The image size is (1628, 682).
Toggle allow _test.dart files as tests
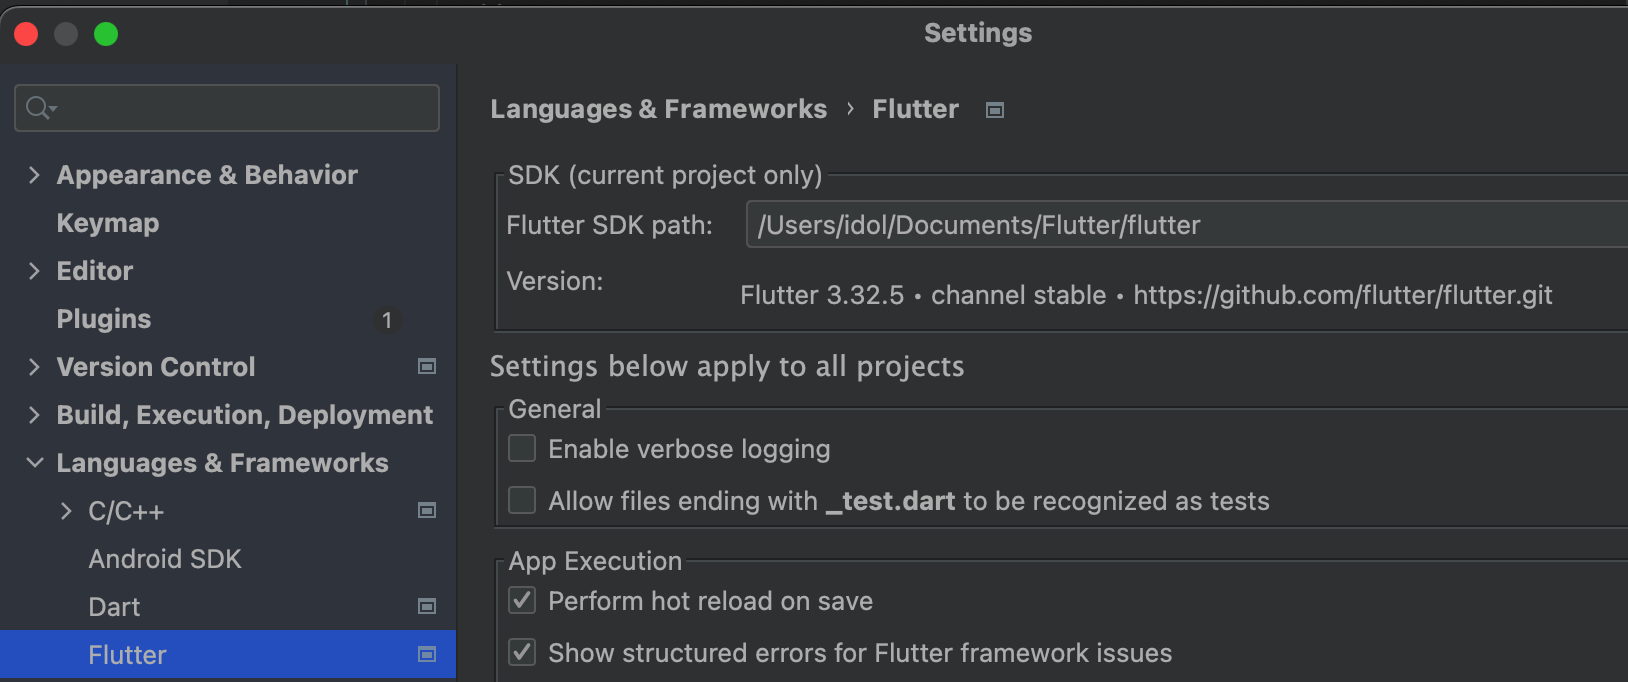click(522, 500)
